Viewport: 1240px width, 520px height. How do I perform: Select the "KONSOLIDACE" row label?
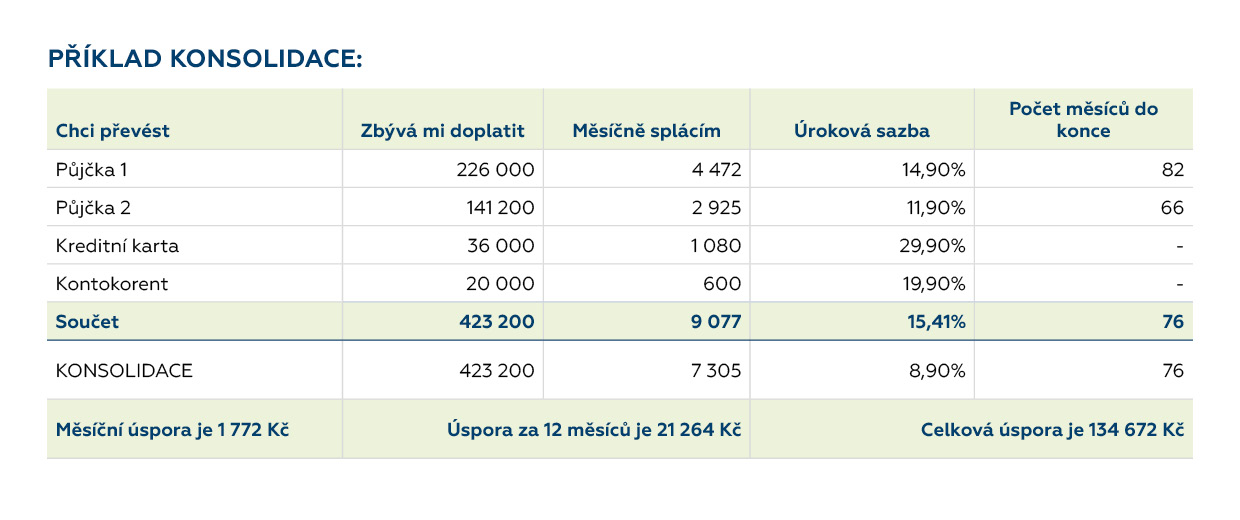tap(124, 371)
